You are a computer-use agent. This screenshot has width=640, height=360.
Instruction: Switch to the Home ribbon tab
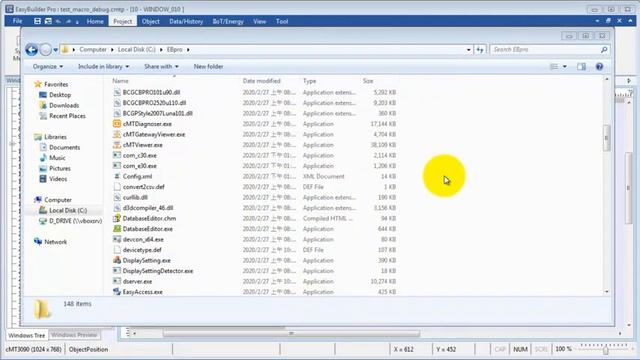(95, 21)
